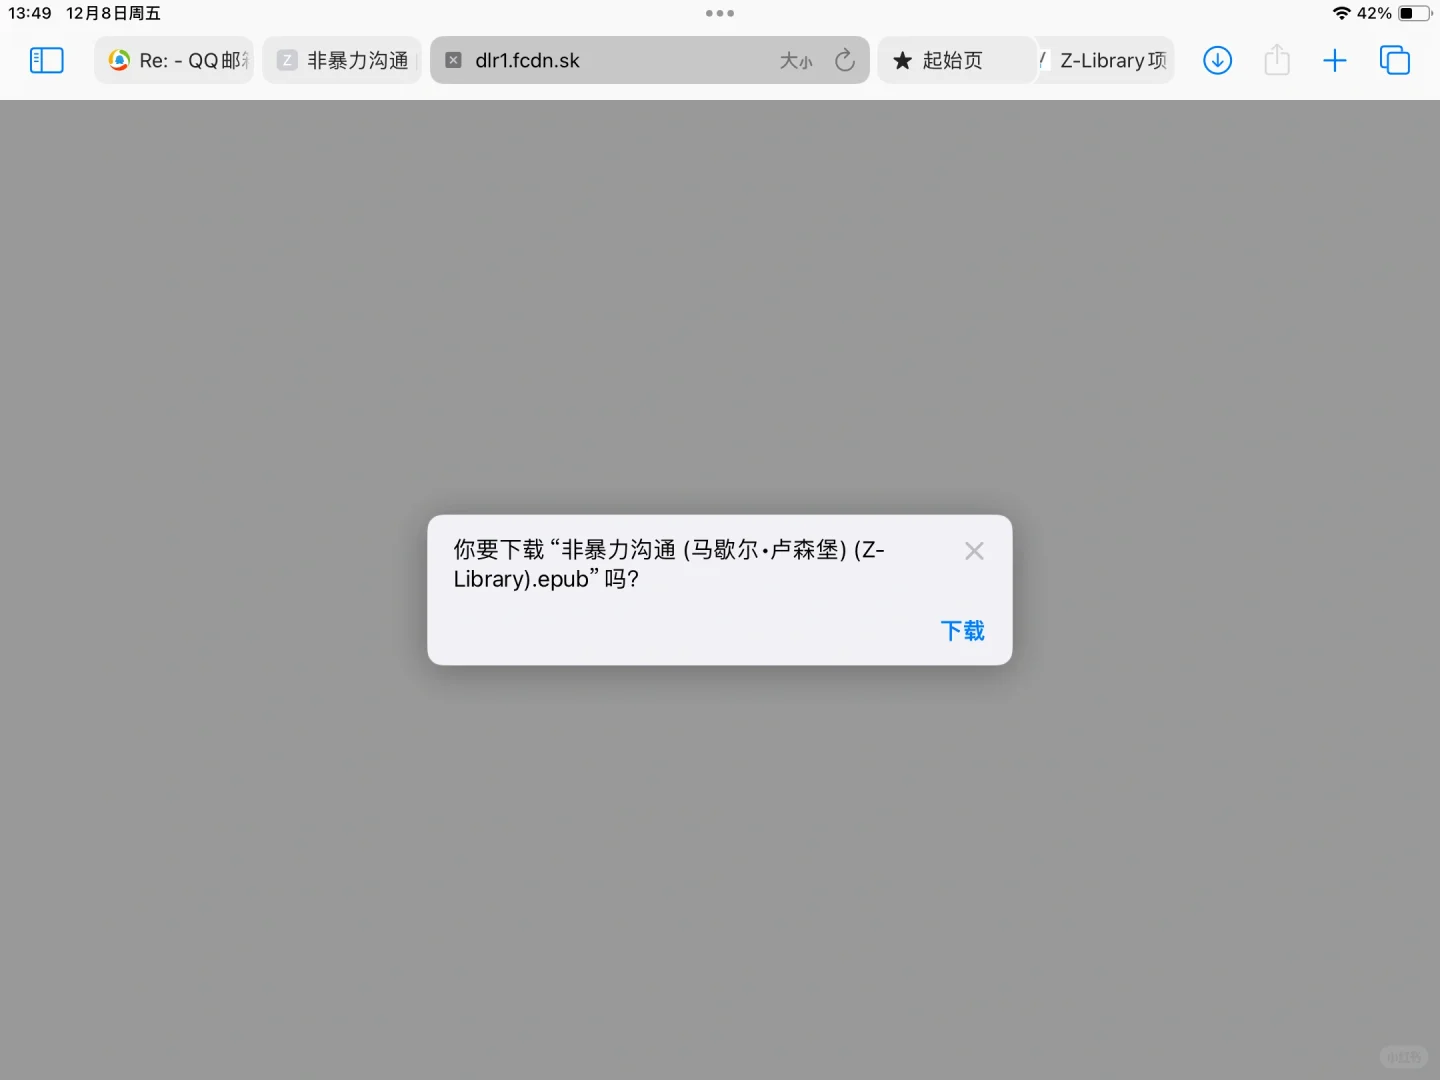Reload the current page
The height and width of the screenshot is (1080, 1440).
tap(845, 60)
